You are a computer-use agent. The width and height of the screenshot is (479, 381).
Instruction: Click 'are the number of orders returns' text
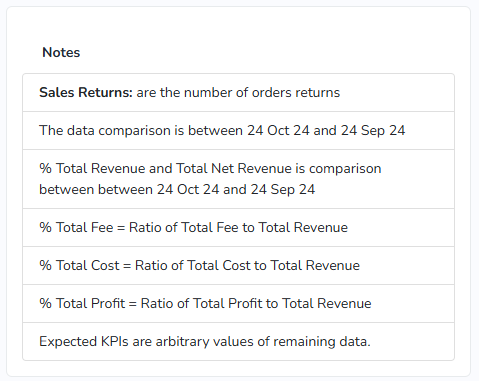coord(238,92)
